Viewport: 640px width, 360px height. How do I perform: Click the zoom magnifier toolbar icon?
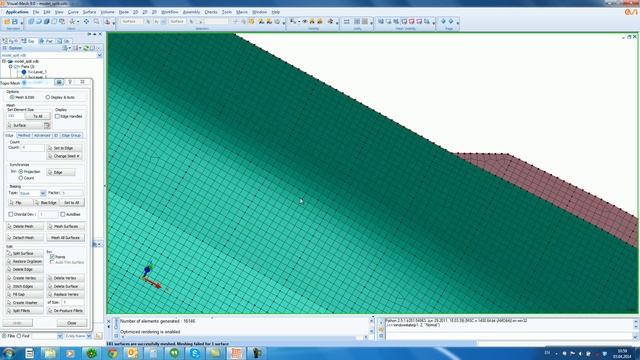pyautogui.click(x=97, y=21)
